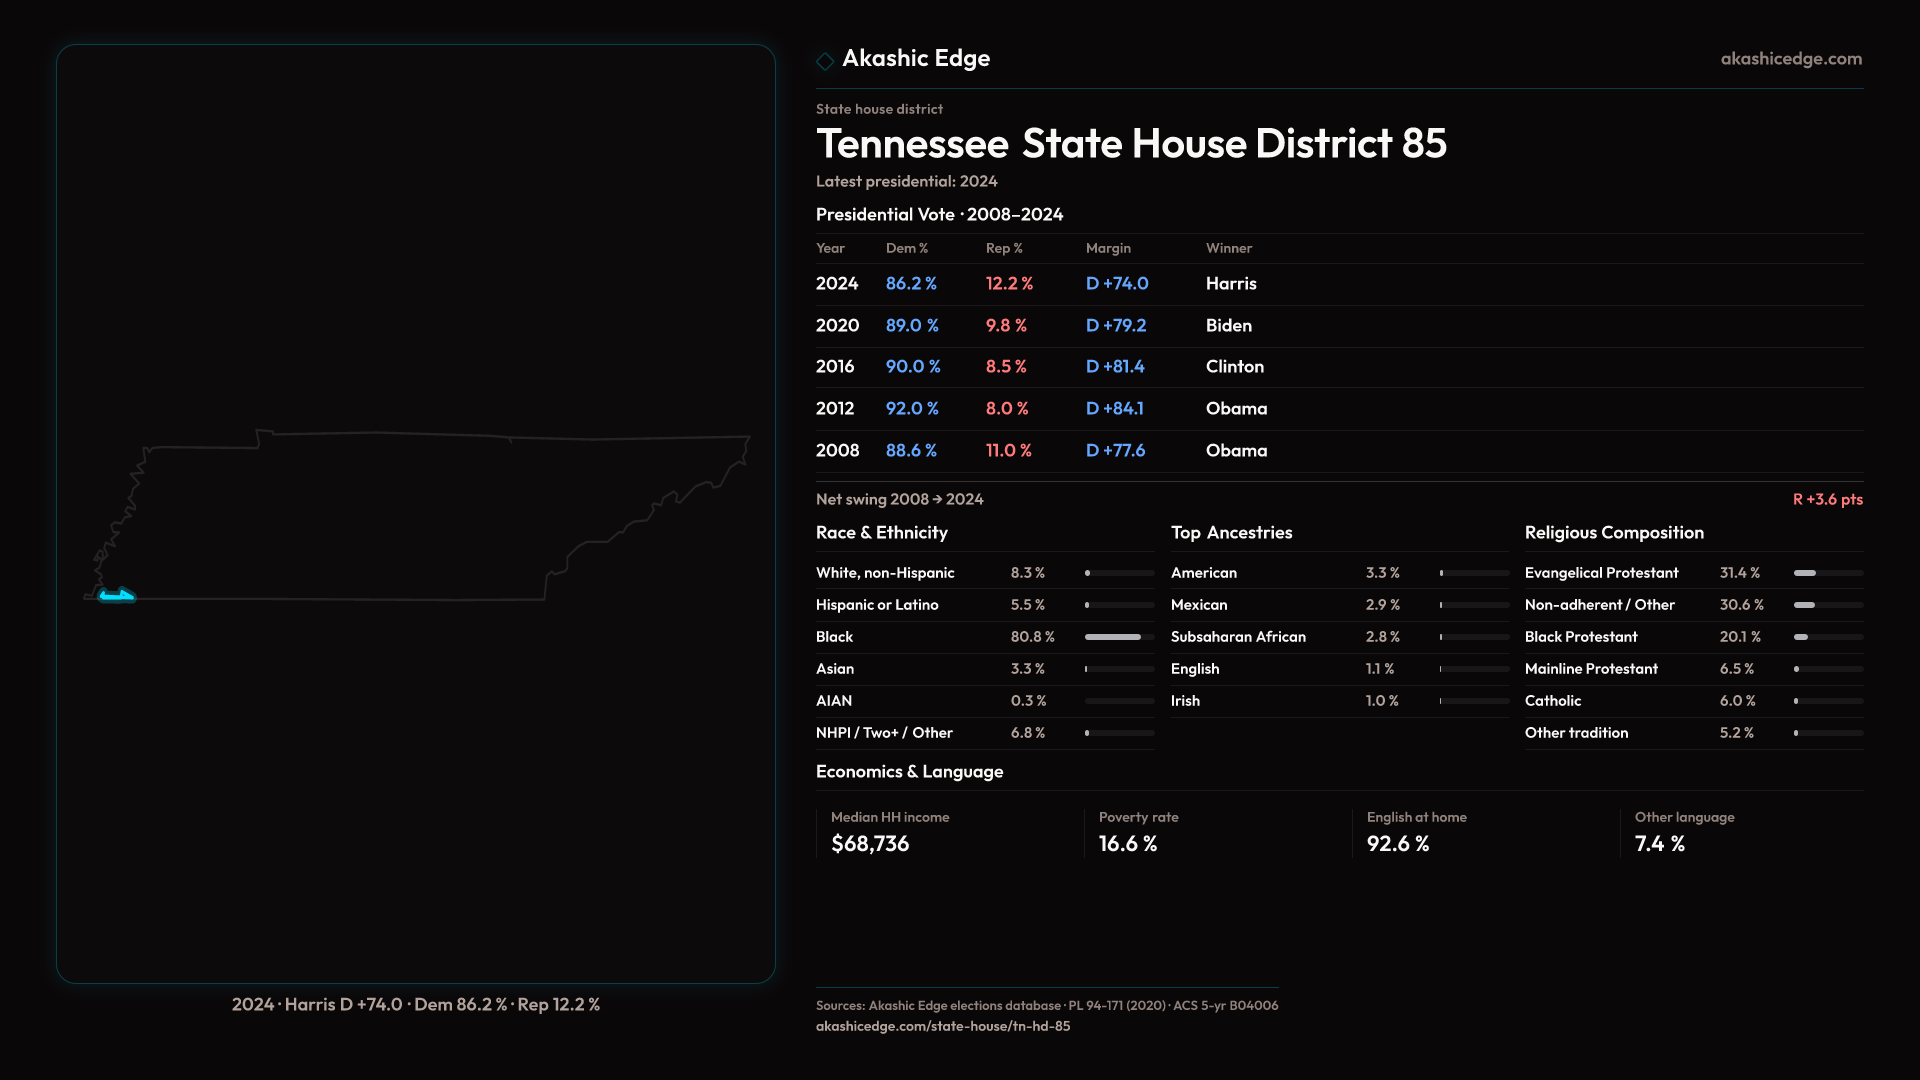Open the akashicedge.com link at top right
The image size is (1920, 1080).
coord(1790,59)
